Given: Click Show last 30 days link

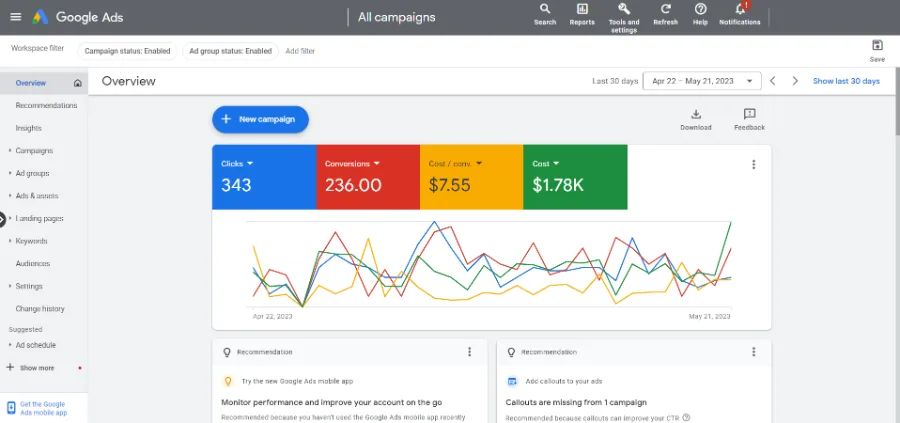Looking at the screenshot, I should [x=846, y=81].
